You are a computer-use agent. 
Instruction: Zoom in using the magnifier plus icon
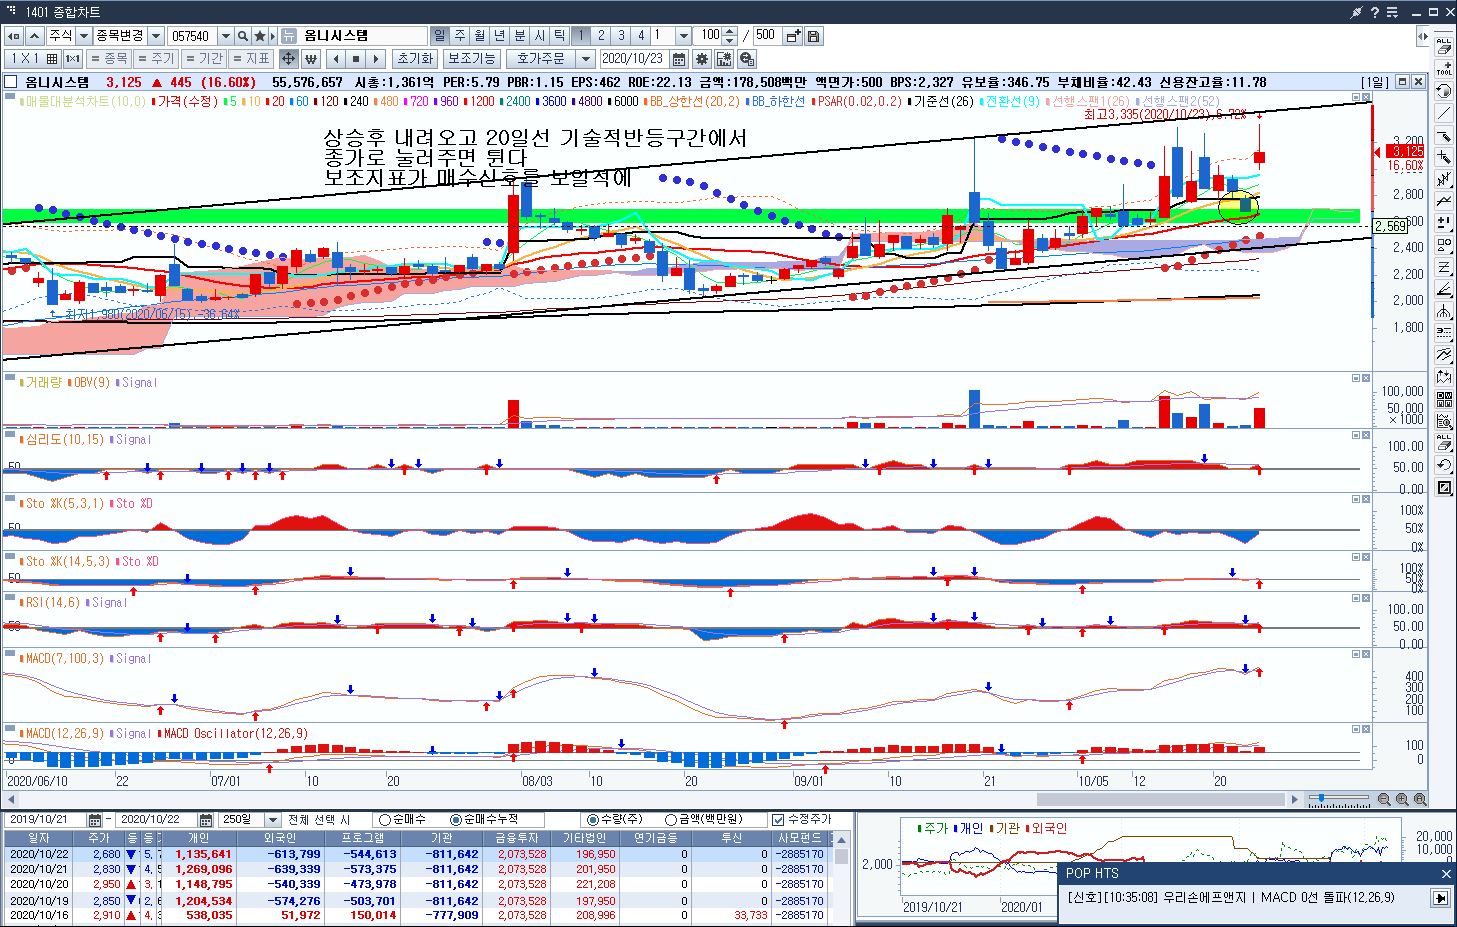[x=1401, y=800]
